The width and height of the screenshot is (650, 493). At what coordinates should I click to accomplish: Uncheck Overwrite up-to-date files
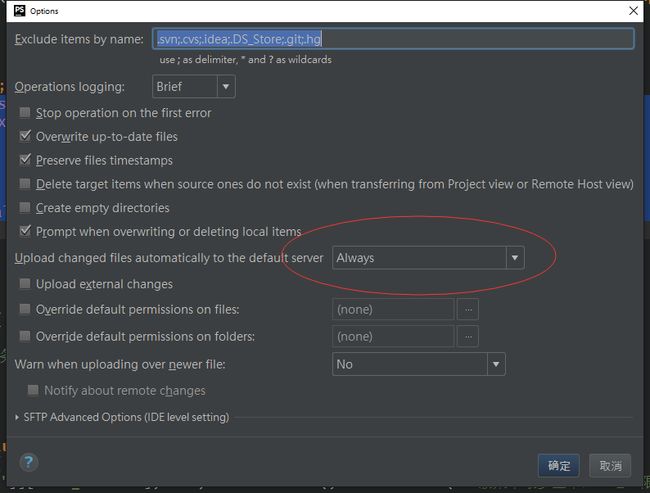(x=25, y=136)
